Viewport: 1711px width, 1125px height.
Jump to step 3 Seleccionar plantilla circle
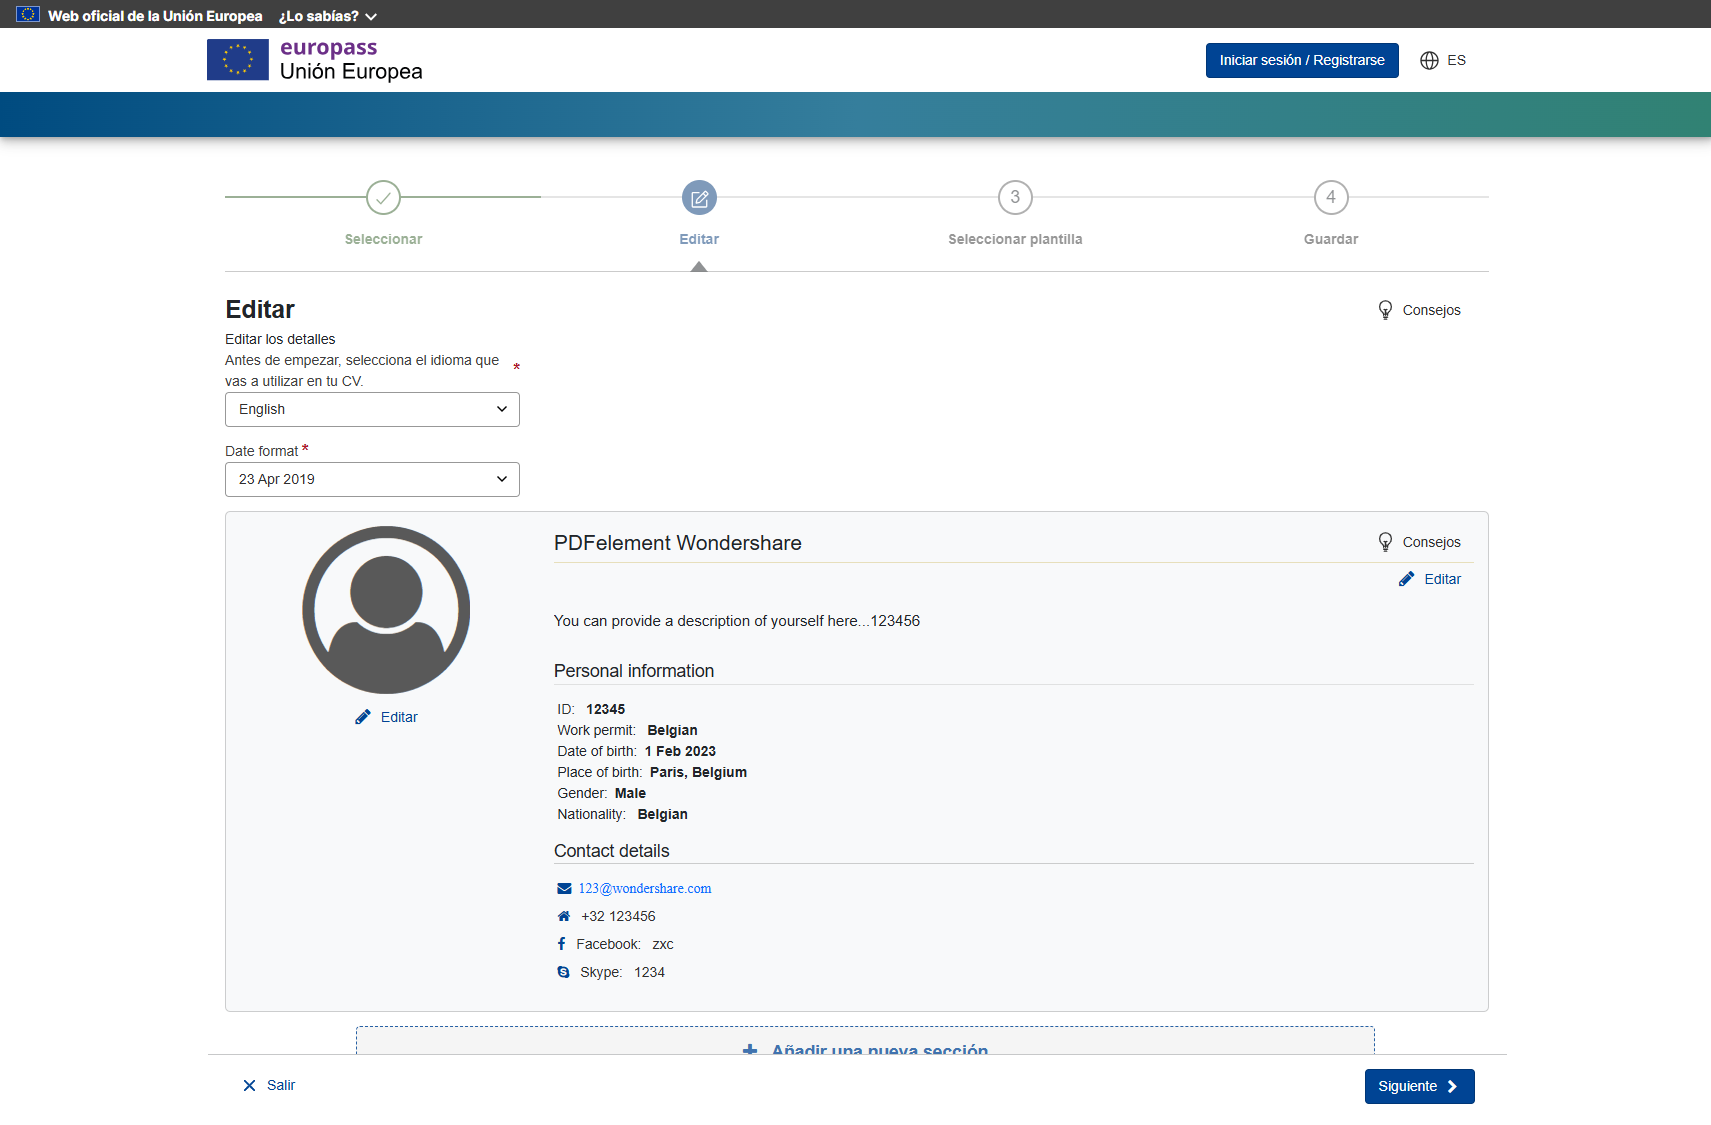pyautogui.click(x=1015, y=197)
